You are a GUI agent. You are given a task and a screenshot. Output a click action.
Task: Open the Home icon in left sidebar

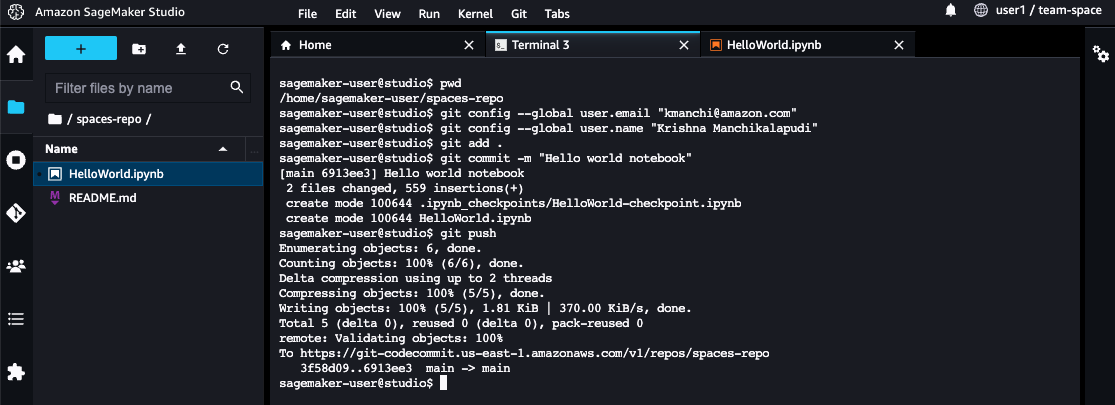(x=16, y=55)
